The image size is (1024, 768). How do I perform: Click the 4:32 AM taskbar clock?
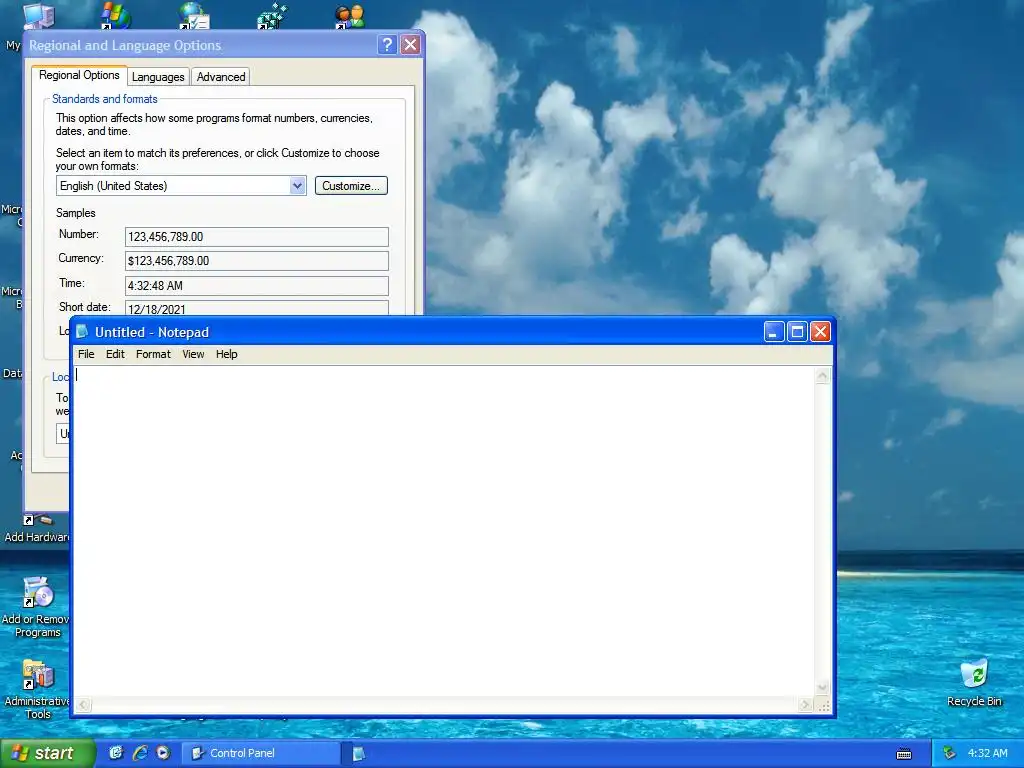[987, 753]
